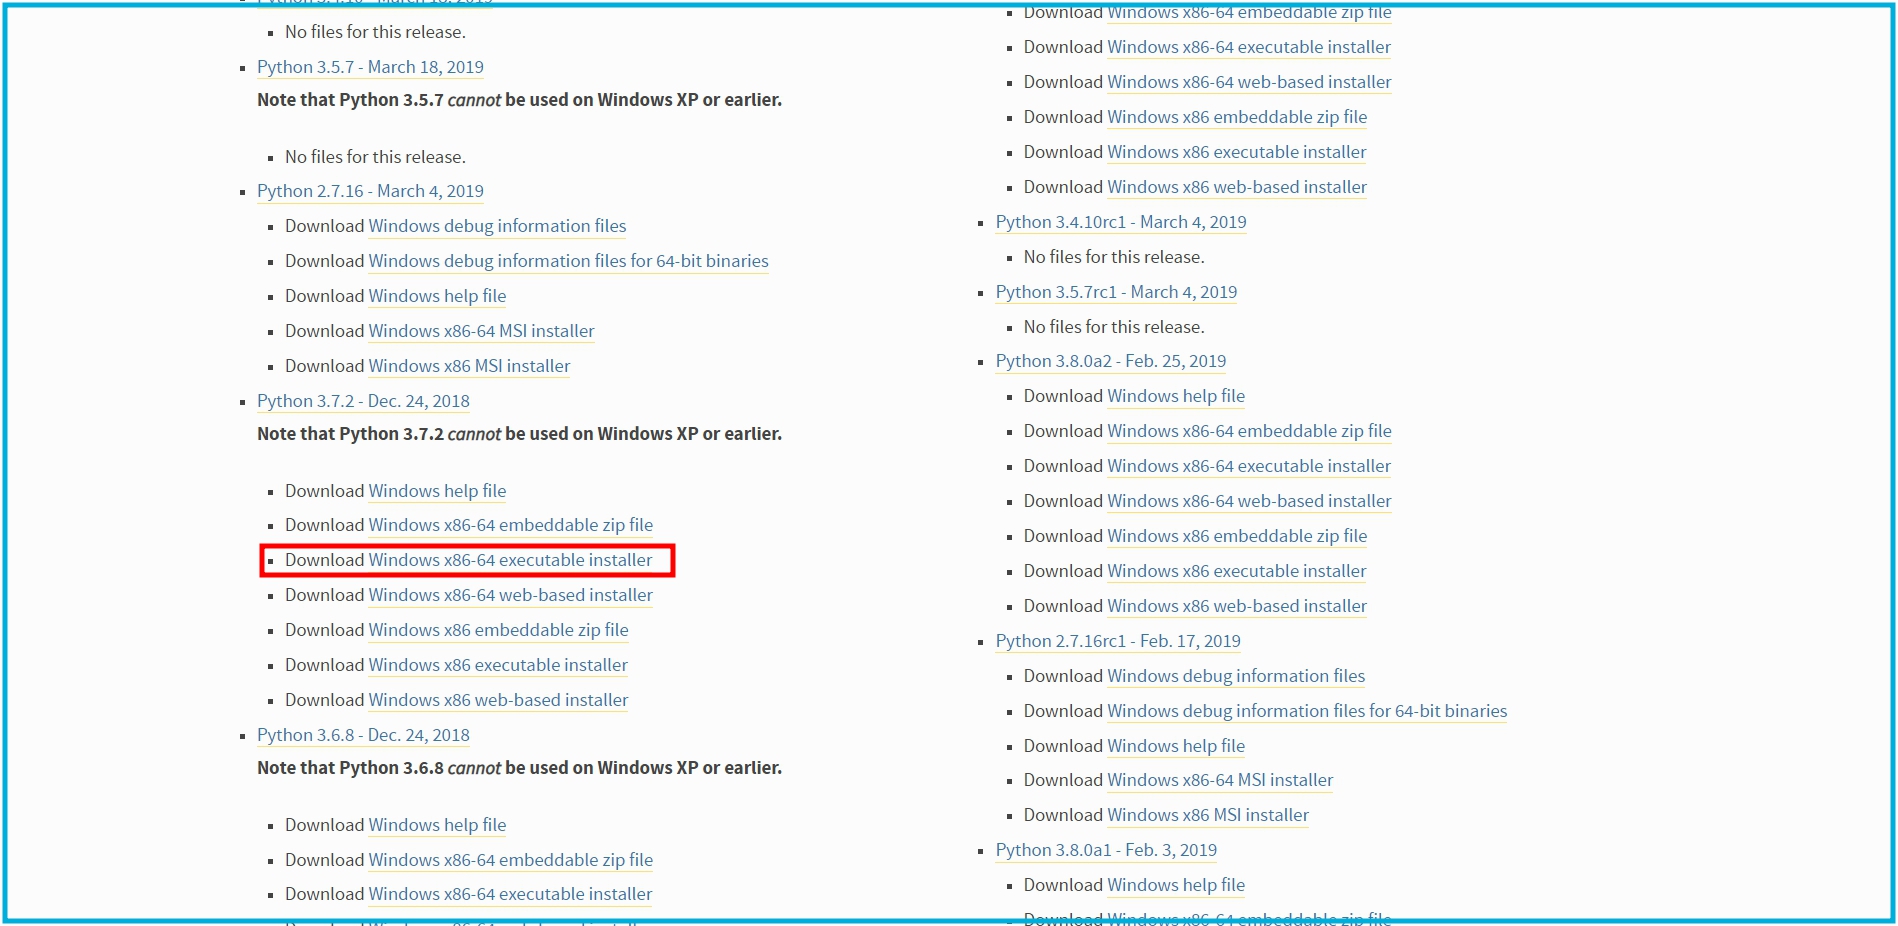Screen dimensions: 1898x926
Task: Download x86 MSI installer for Python 2.7.16rc1
Action: [x=1208, y=815]
